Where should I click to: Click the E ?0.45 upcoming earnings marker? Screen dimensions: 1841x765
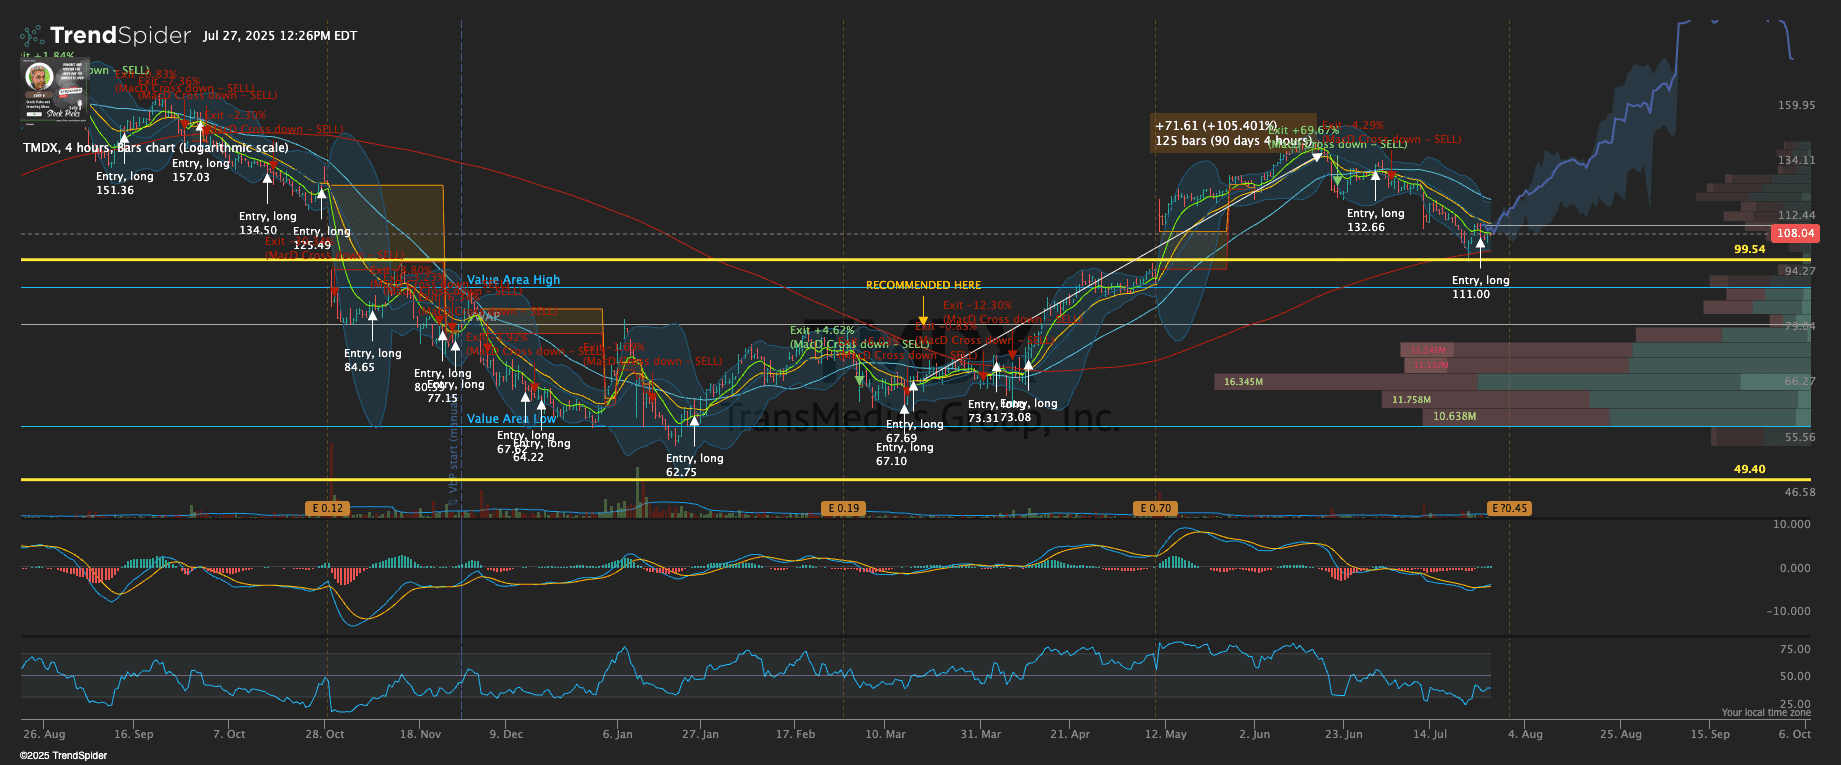point(1509,508)
